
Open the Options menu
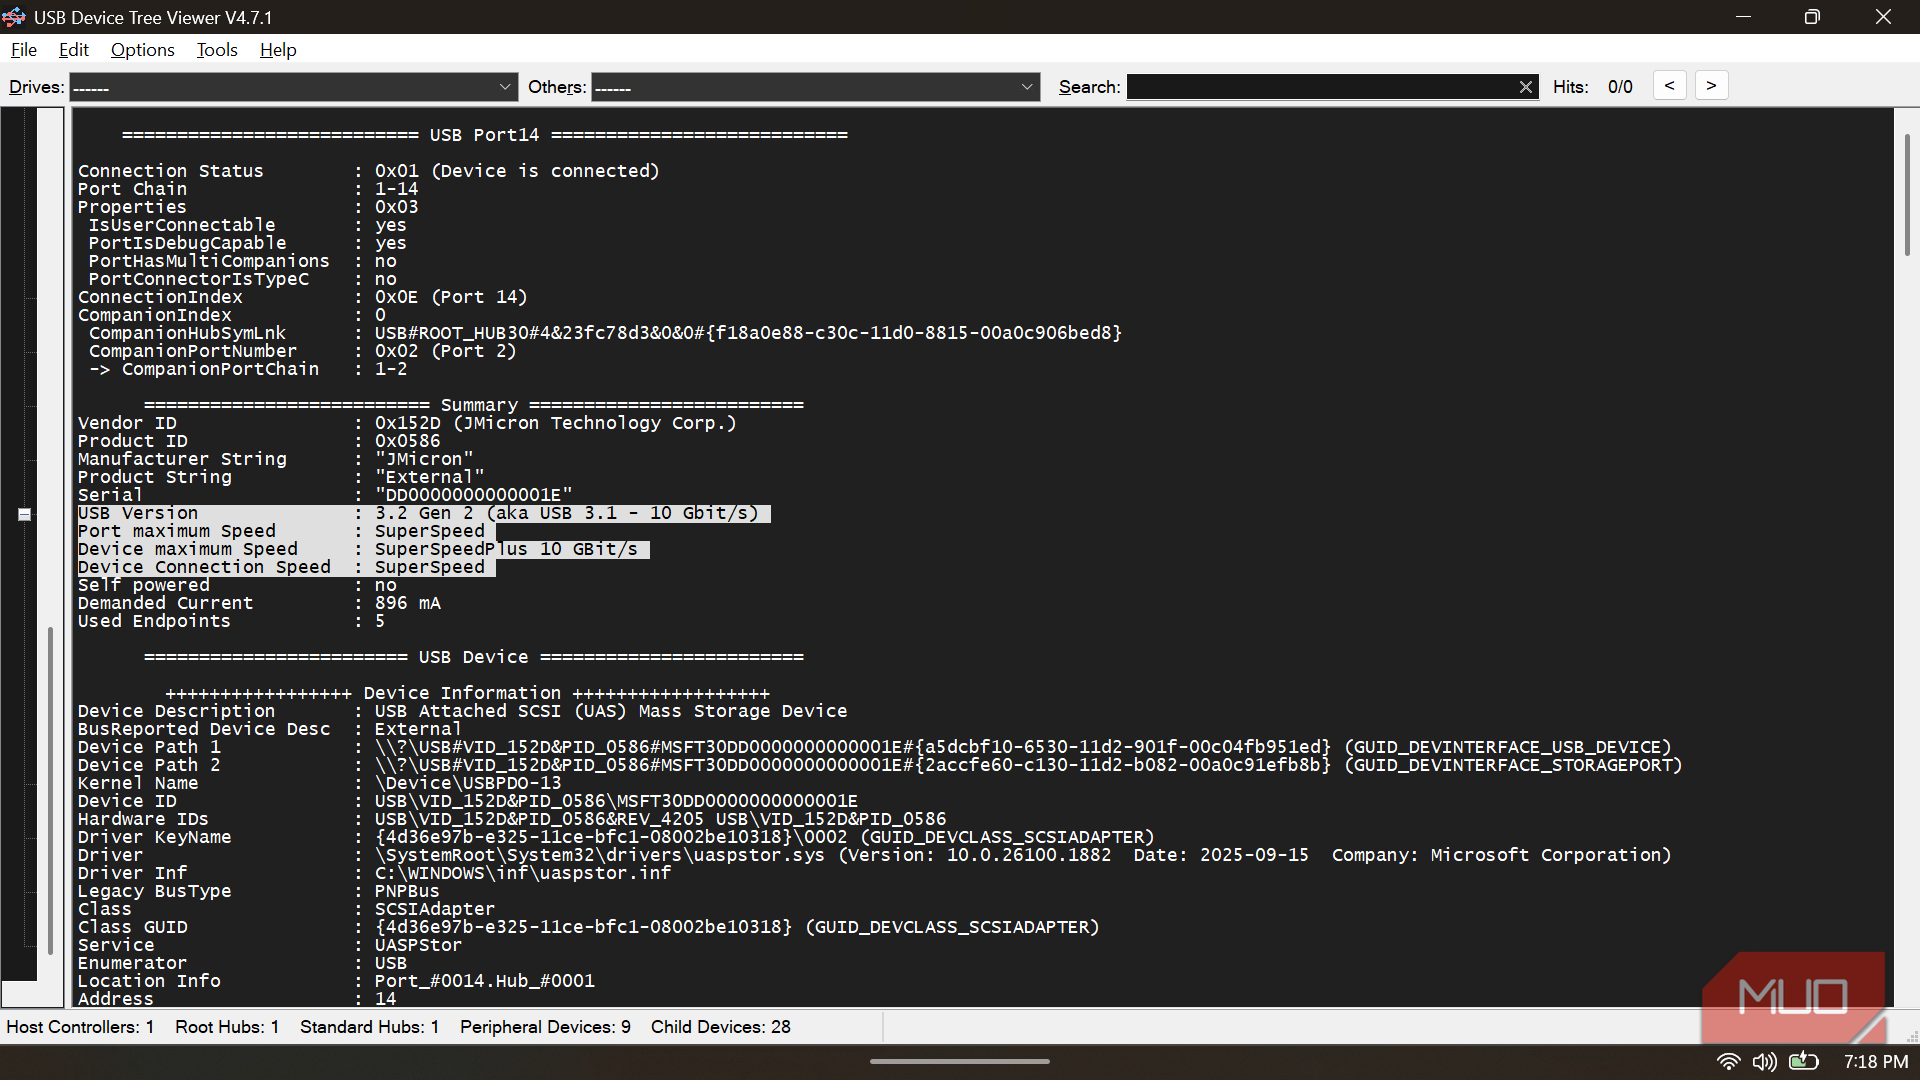coord(142,50)
